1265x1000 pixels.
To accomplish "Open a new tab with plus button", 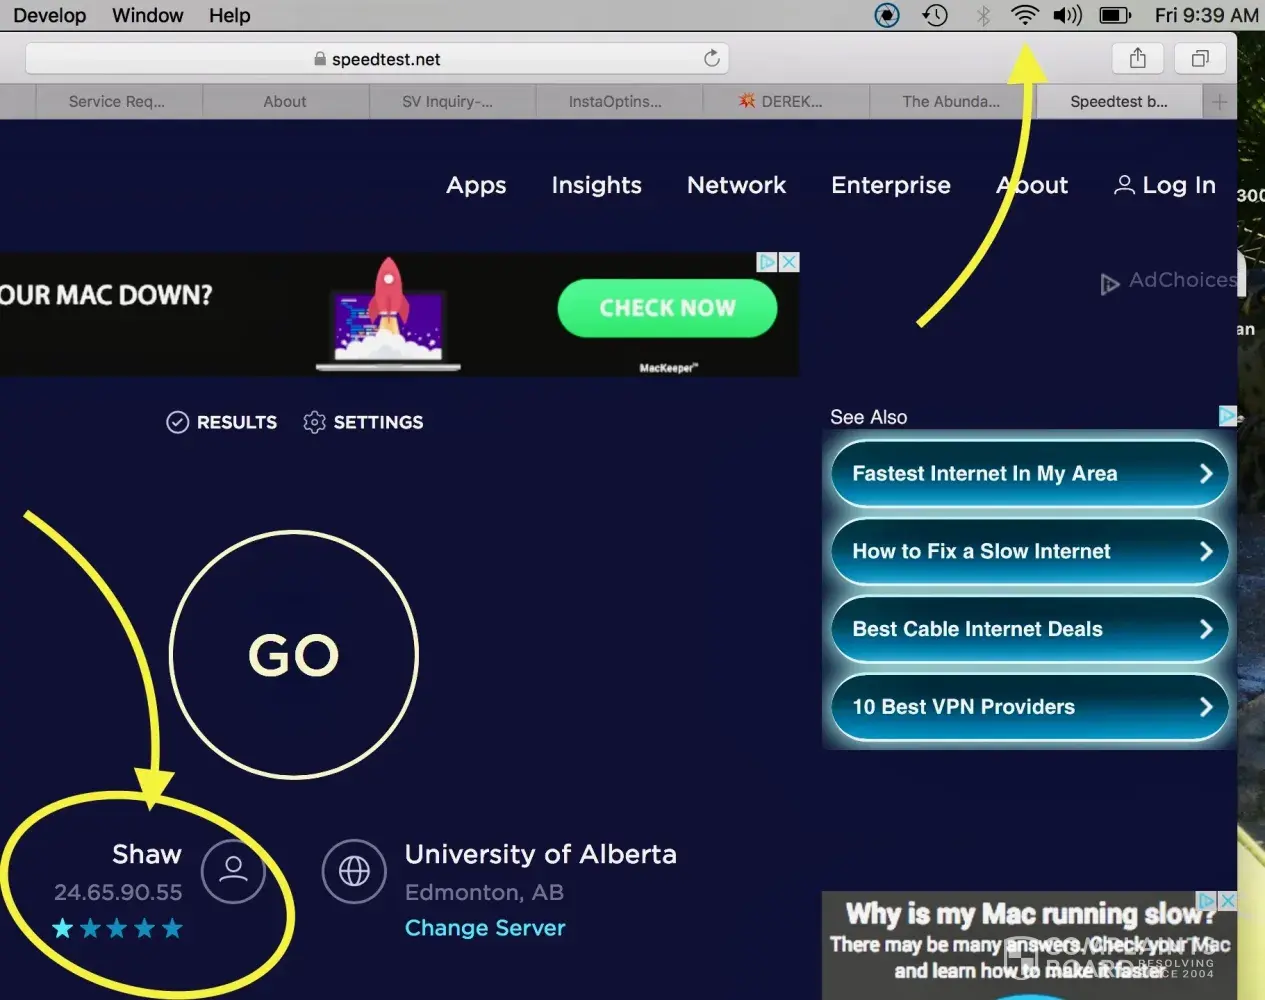I will pyautogui.click(x=1219, y=102).
